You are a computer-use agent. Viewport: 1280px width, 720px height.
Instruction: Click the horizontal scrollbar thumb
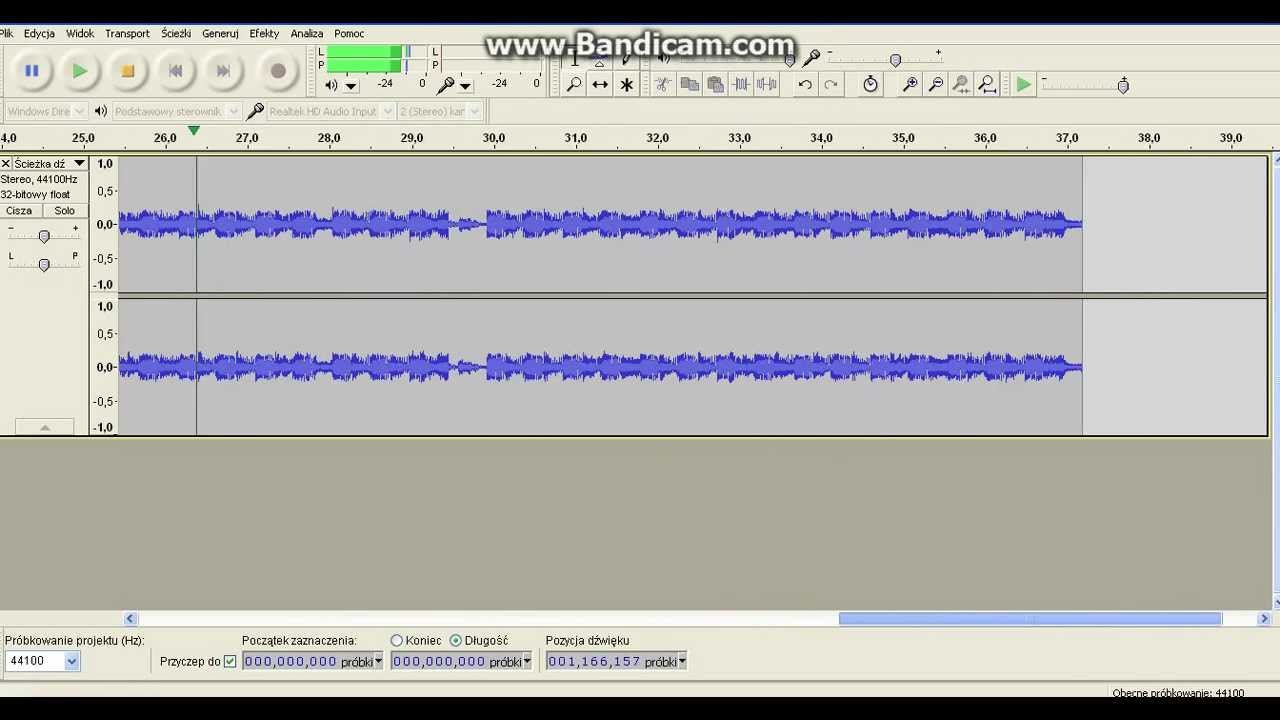tap(1030, 619)
